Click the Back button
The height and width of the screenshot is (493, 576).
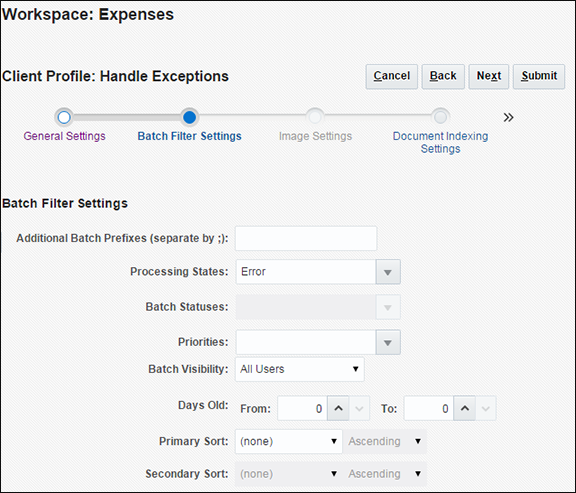443,76
